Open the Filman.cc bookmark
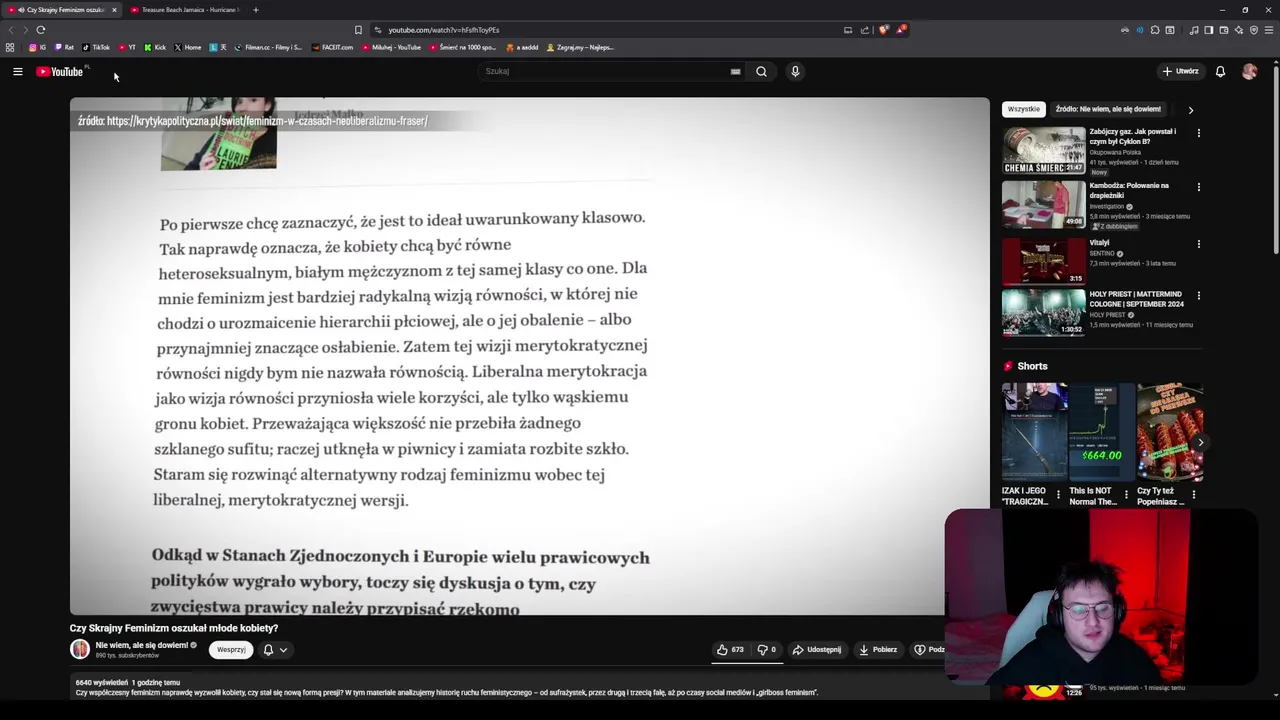1280x720 pixels. (x=267, y=47)
